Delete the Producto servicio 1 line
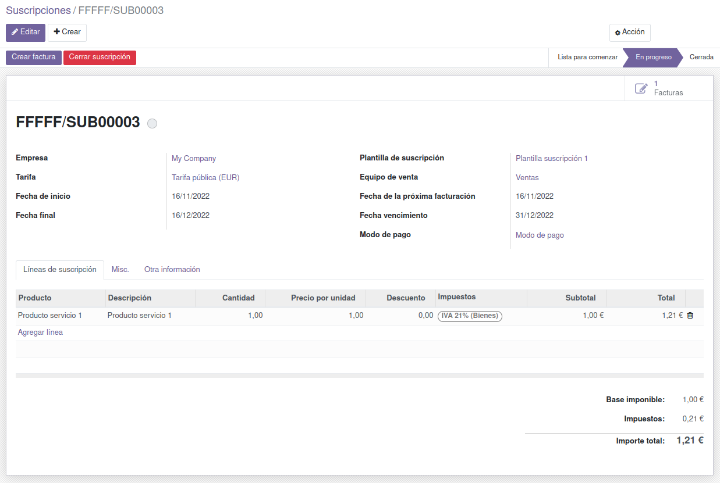720x483 pixels. (x=690, y=315)
